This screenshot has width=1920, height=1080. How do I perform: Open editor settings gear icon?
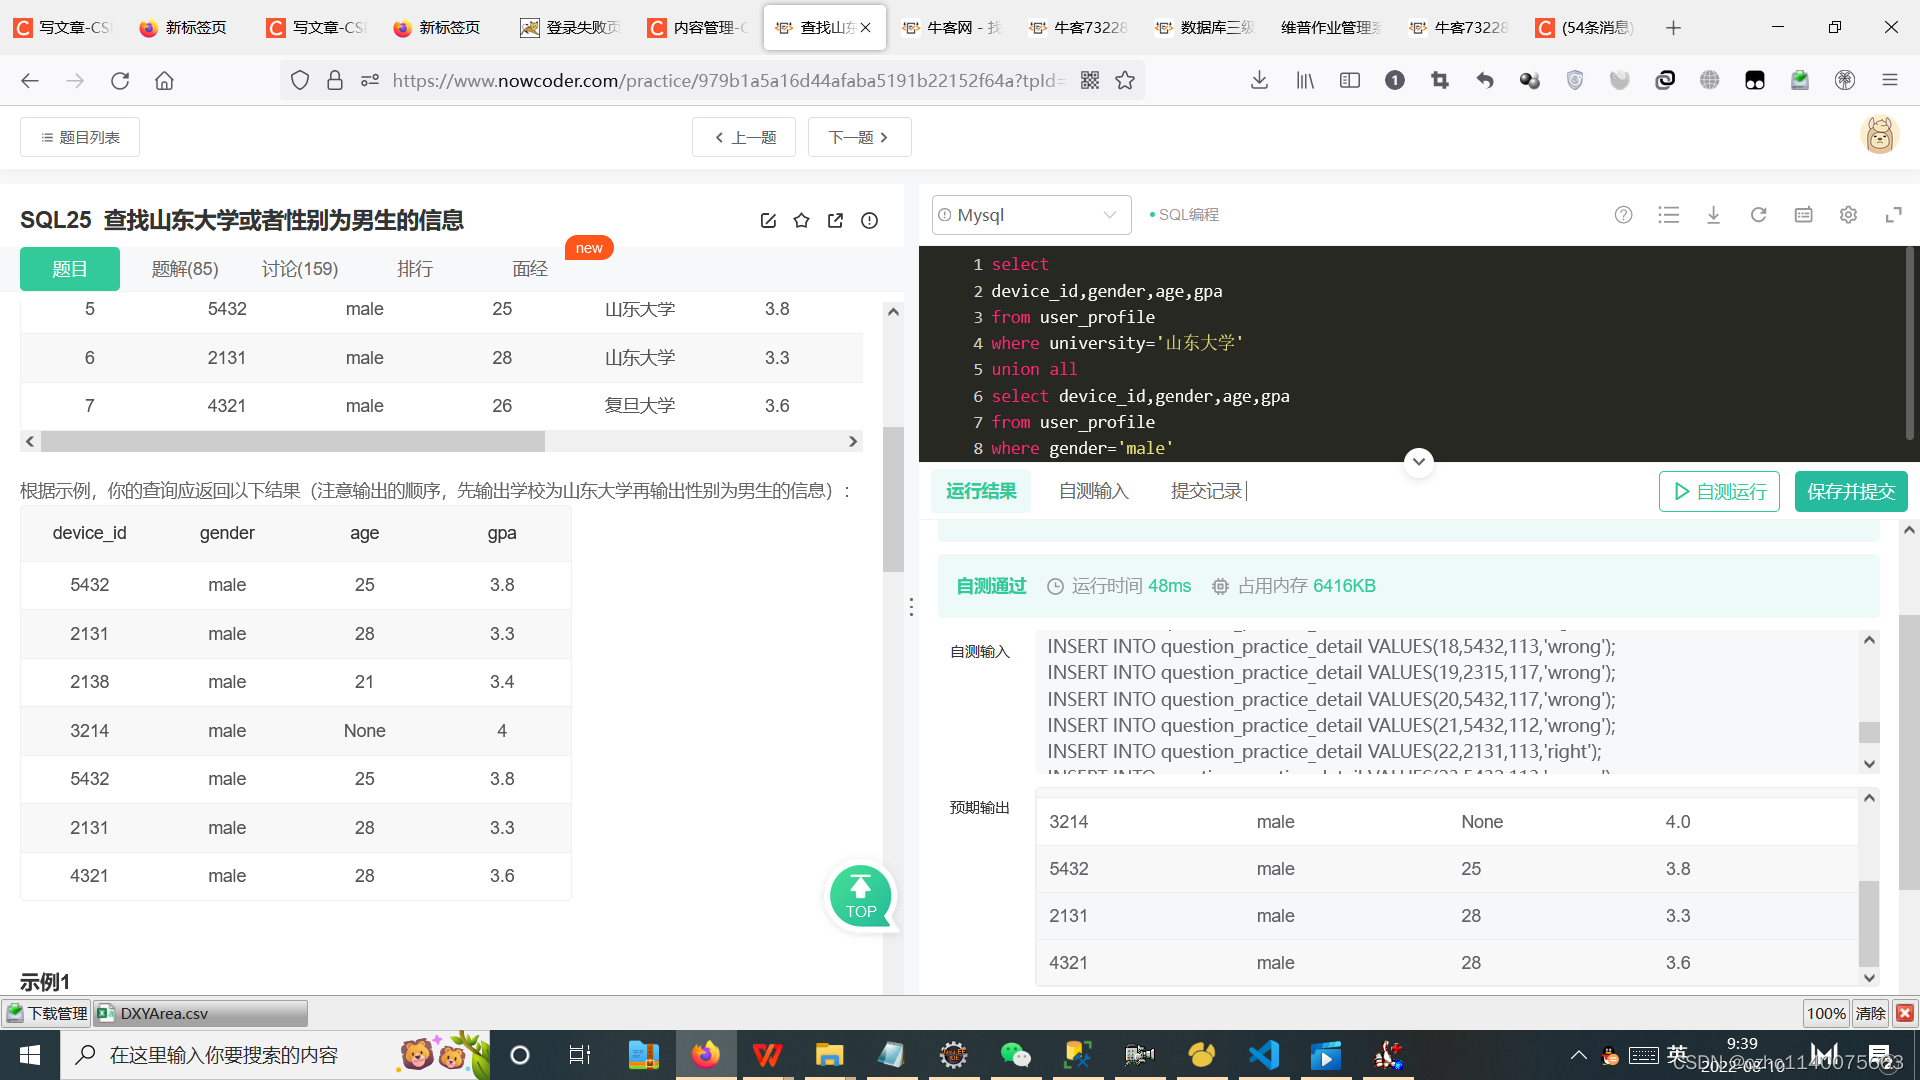(x=1849, y=215)
